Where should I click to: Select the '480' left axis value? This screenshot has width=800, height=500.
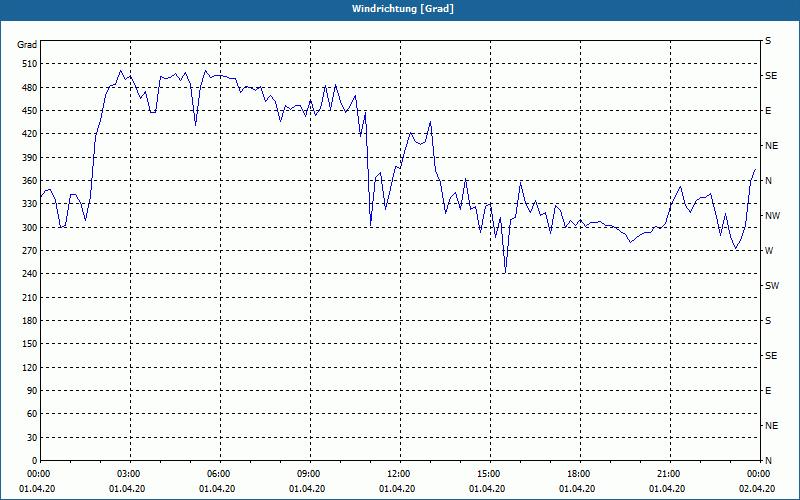pos(30,87)
